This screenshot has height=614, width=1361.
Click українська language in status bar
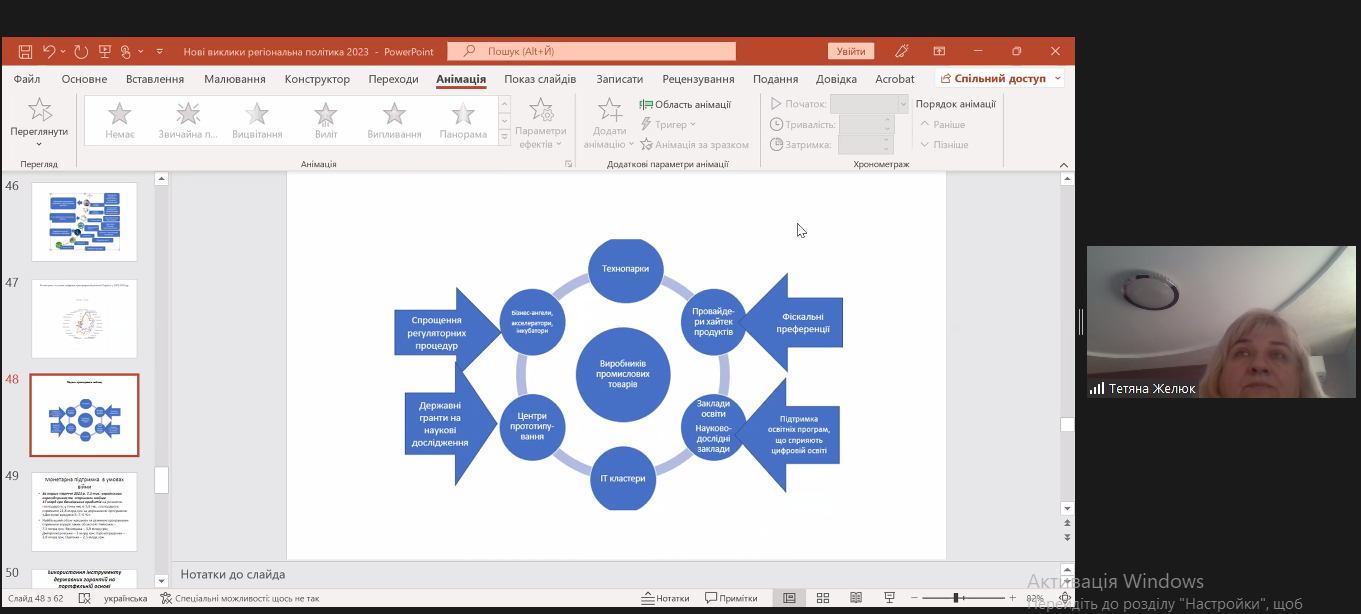(x=125, y=598)
